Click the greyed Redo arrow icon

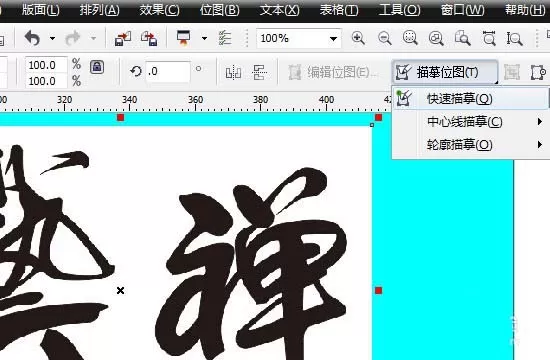pyautogui.click(x=73, y=38)
